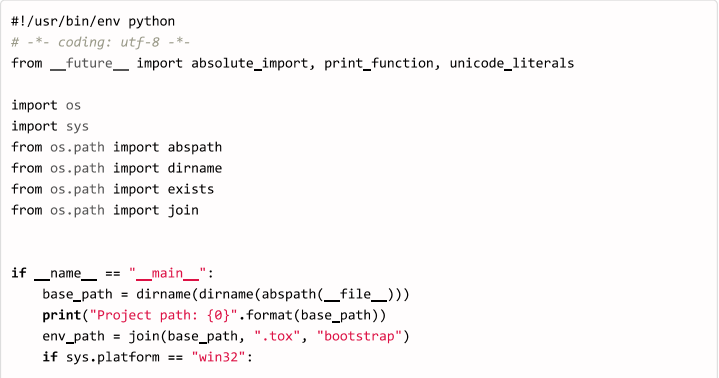Click the word 'print_function'
The height and width of the screenshot is (378, 719).
379,63
